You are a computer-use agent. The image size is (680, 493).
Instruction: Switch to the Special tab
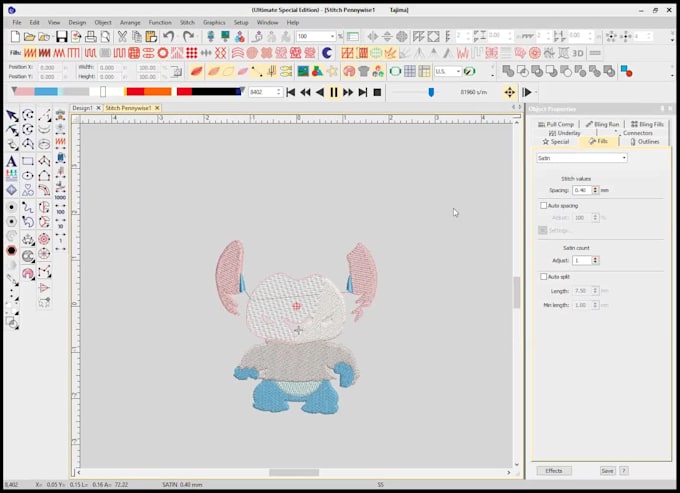[x=556, y=141]
